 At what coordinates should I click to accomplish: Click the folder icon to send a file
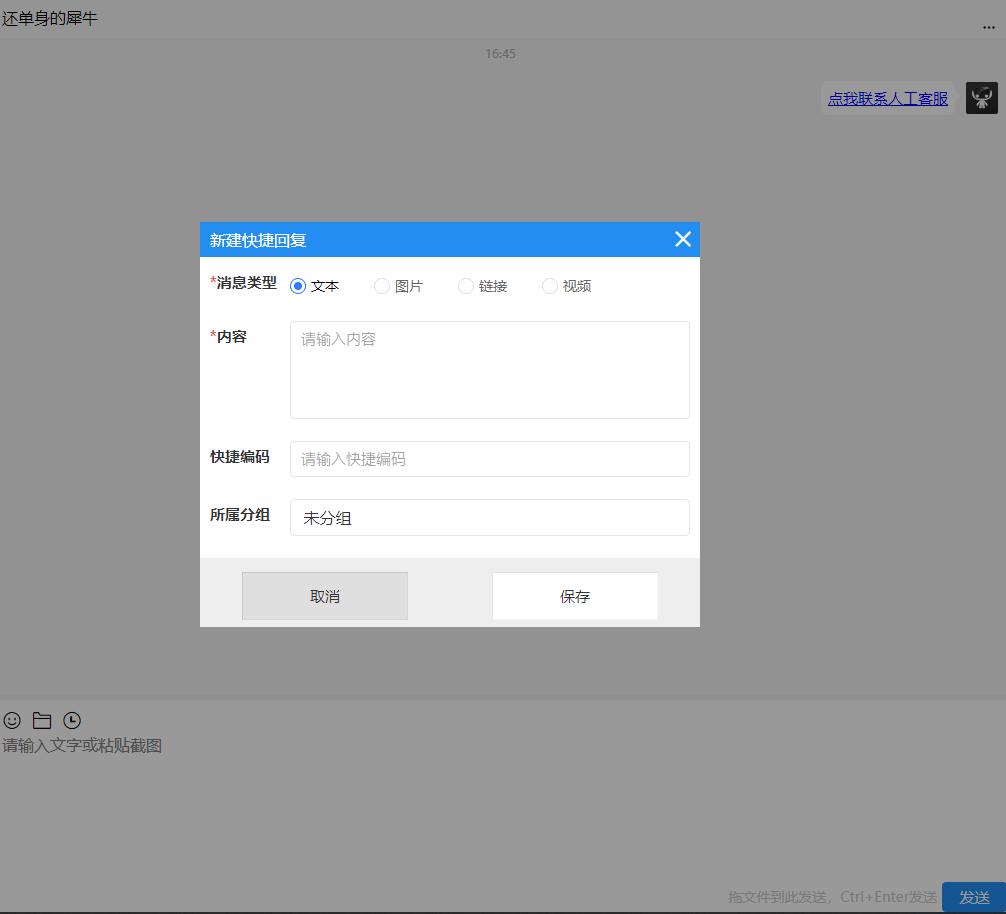pyautogui.click(x=42, y=720)
